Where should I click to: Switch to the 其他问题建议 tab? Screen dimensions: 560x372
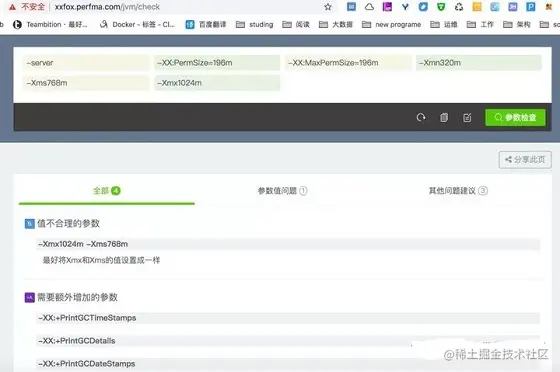(458, 191)
